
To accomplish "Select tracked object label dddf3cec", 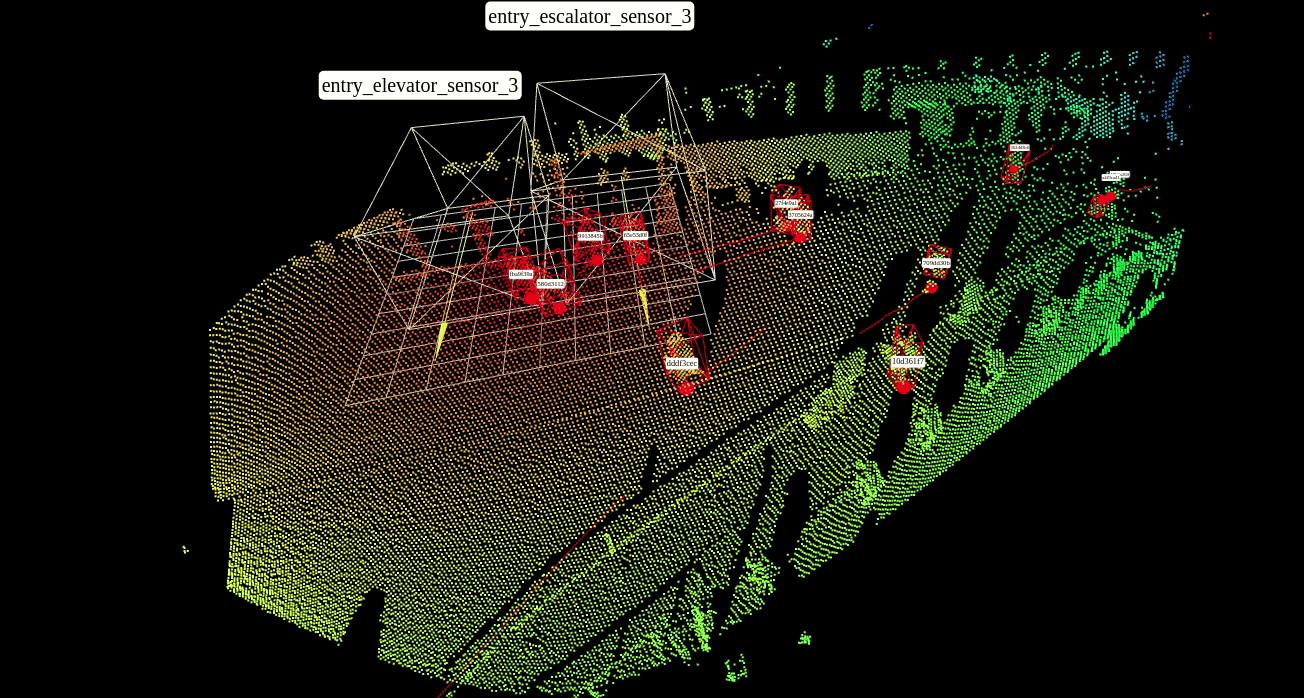I will coord(681,363).
